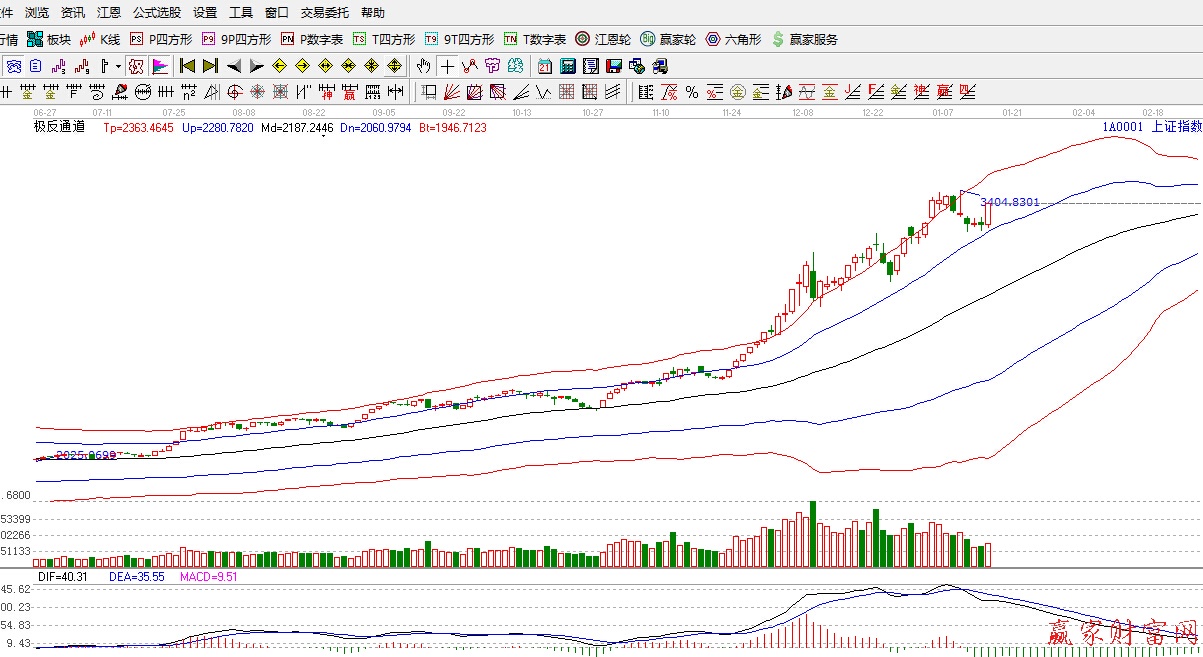Open dropdown arrow beside the bar-type icon

click(x=118, y=67)
